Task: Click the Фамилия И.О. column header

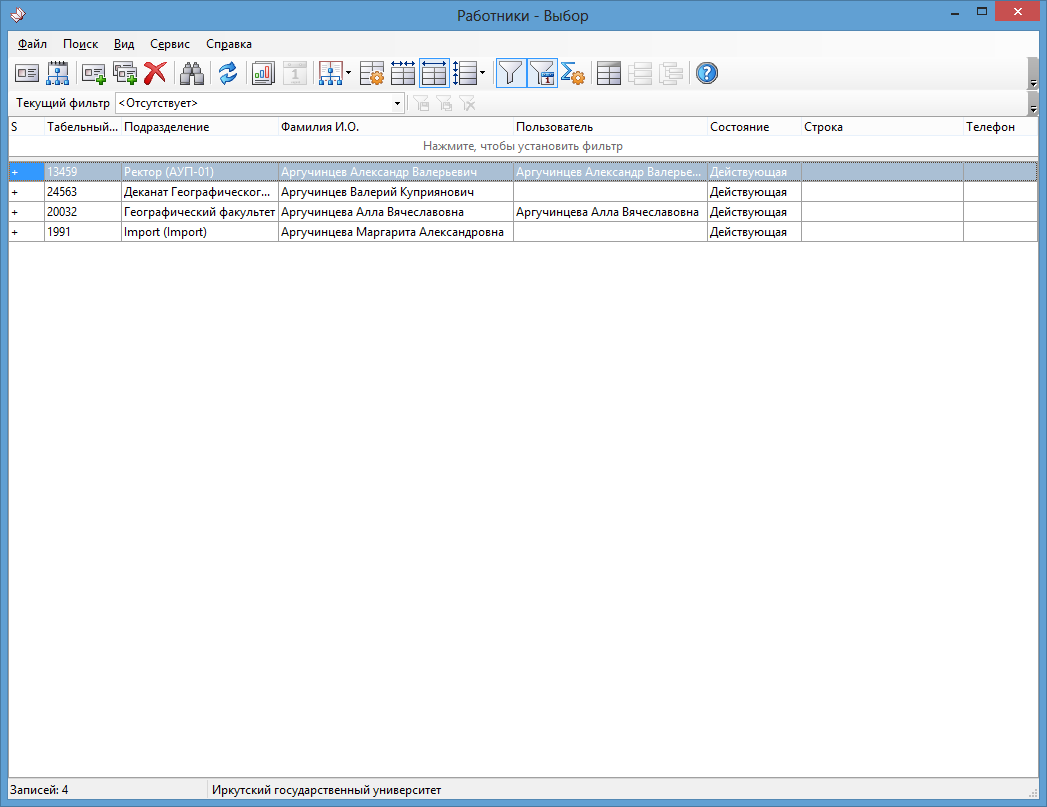Action: [x=395, y=127]
